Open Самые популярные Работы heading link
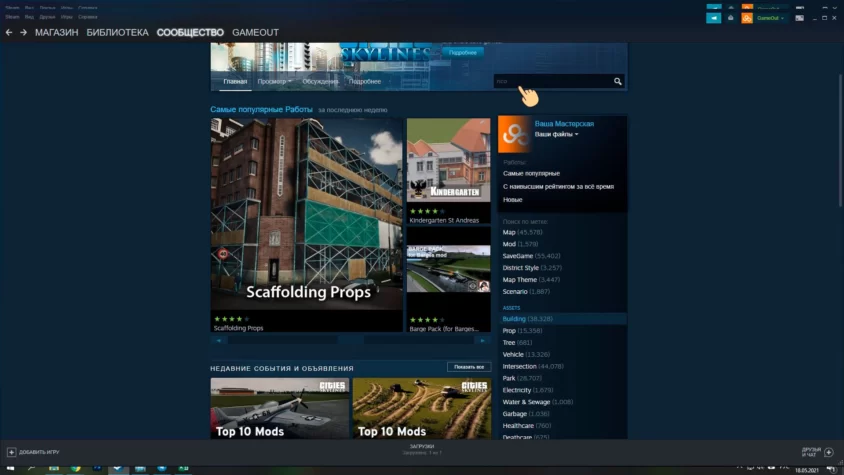This screenshot has height=475, width=844. click(261, 109)
